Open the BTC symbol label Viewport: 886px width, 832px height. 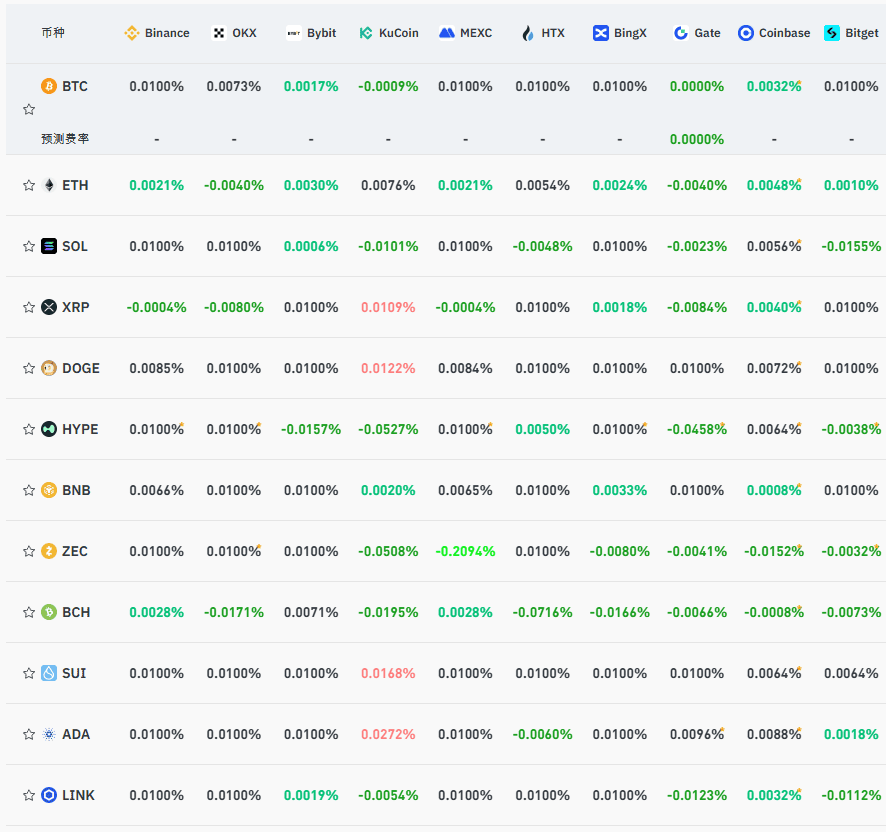(75, 86)
